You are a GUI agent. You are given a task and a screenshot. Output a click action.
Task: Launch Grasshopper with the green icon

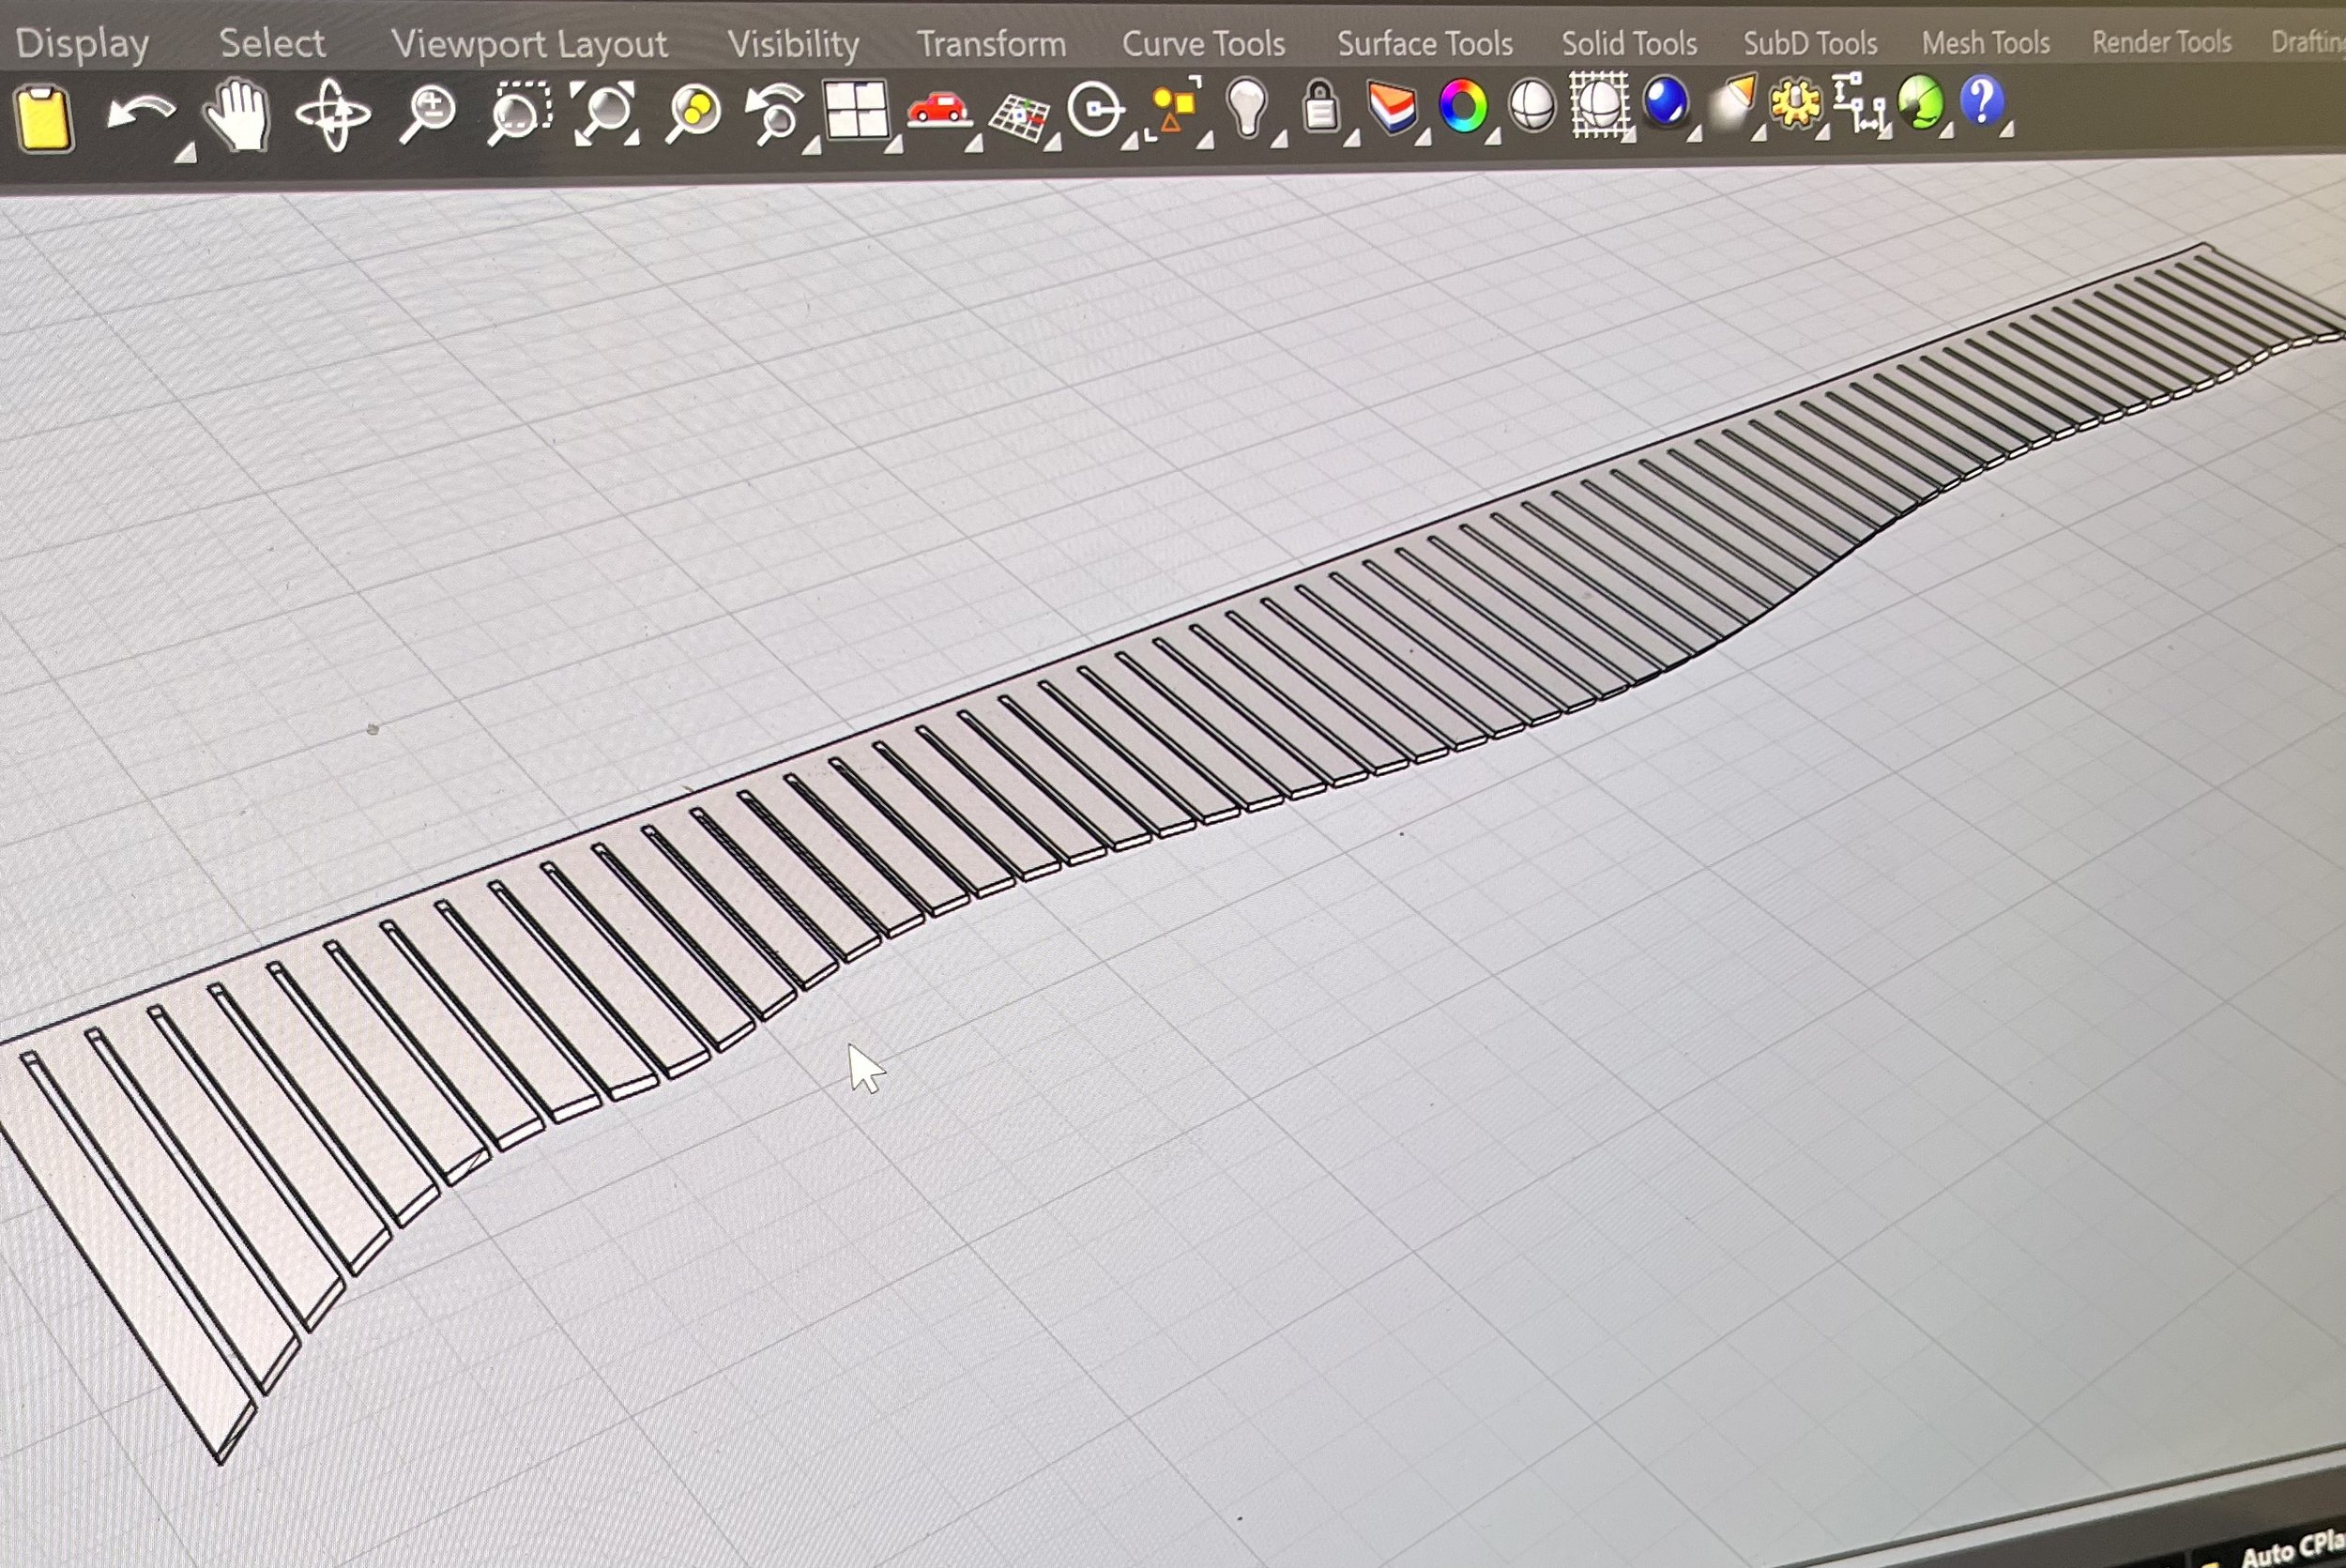[x=1920, y=102]
